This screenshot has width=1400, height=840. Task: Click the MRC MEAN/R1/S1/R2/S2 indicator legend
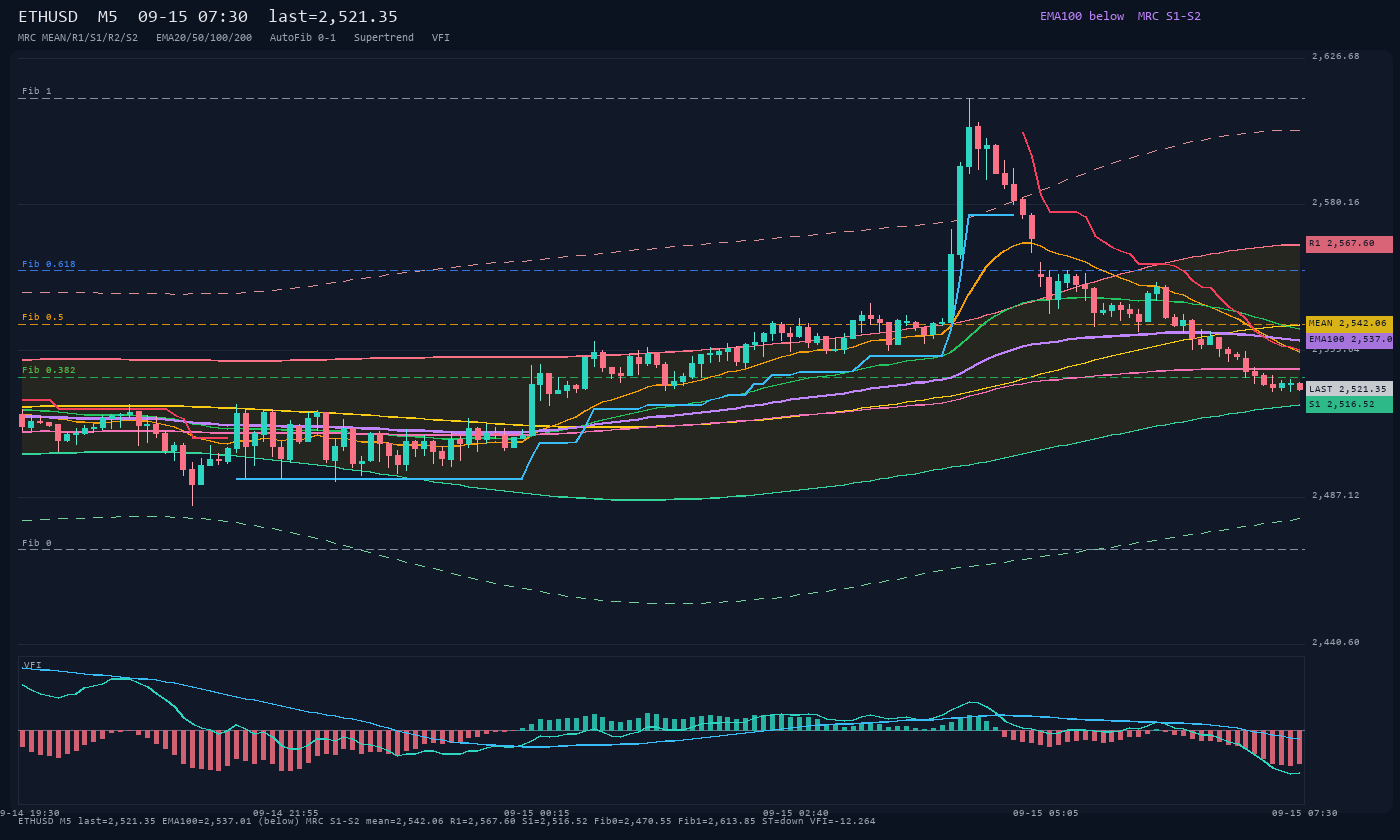click(x=78, y=38)
